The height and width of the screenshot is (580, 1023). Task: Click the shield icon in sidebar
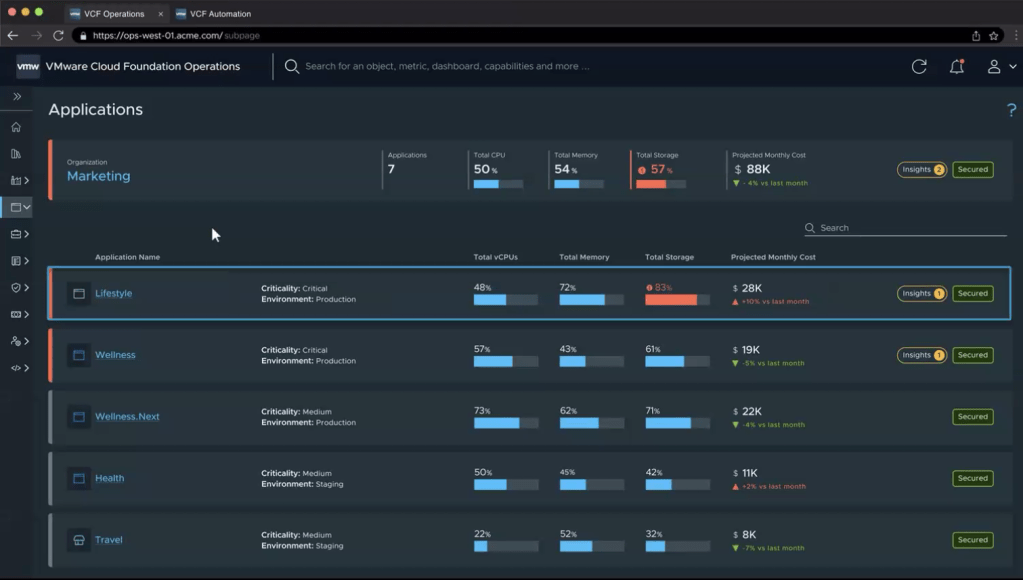point(15,287)
